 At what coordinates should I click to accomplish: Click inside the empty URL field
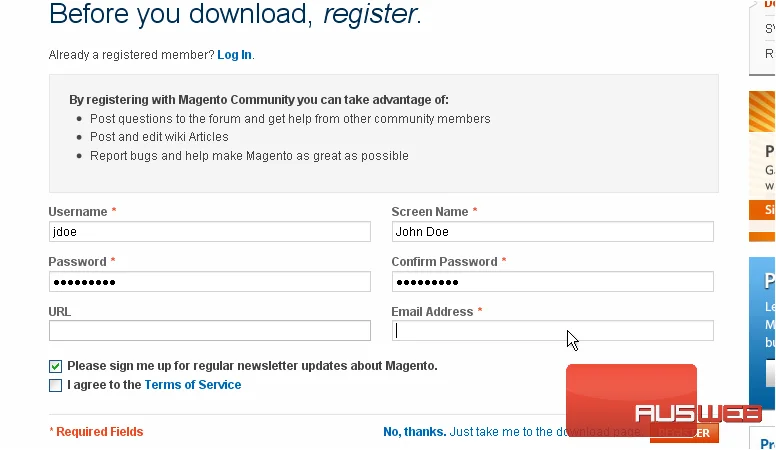pos(210,331)
